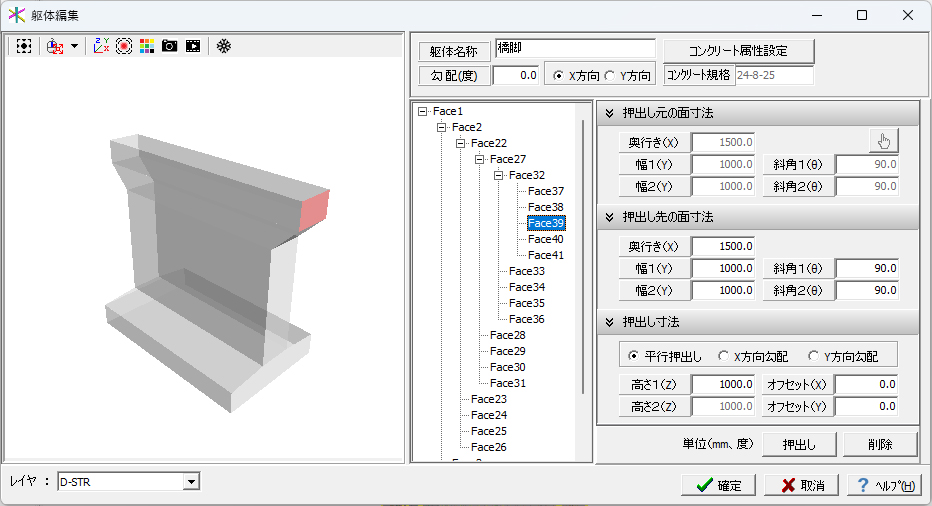Viewport: 932px width, 506px height.
Task: Click the view orientation globe icon
Action: click(x=55, y=46)
